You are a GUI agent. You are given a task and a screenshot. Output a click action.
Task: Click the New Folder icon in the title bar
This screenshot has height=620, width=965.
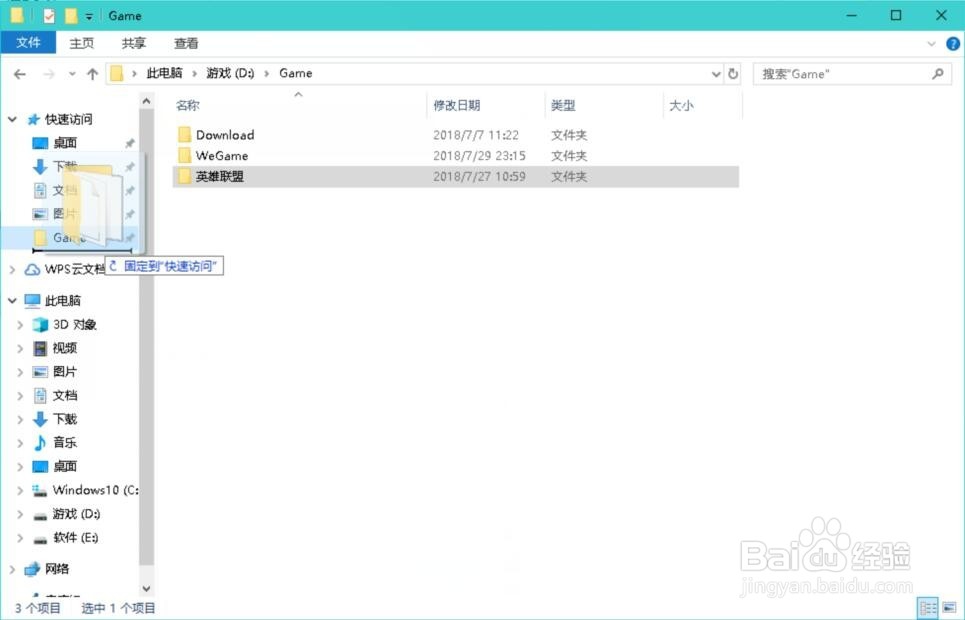pyautogui.click(x=70, y=15)
